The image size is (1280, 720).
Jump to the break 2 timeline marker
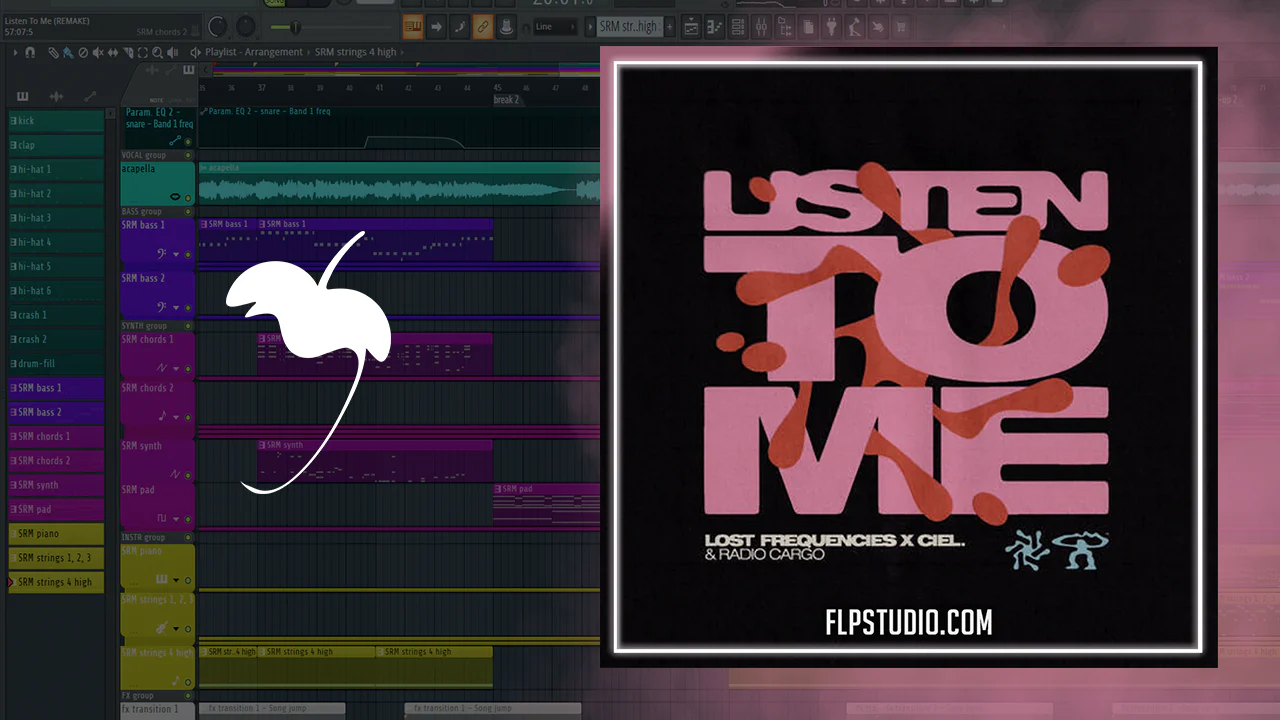pos(506,100)
